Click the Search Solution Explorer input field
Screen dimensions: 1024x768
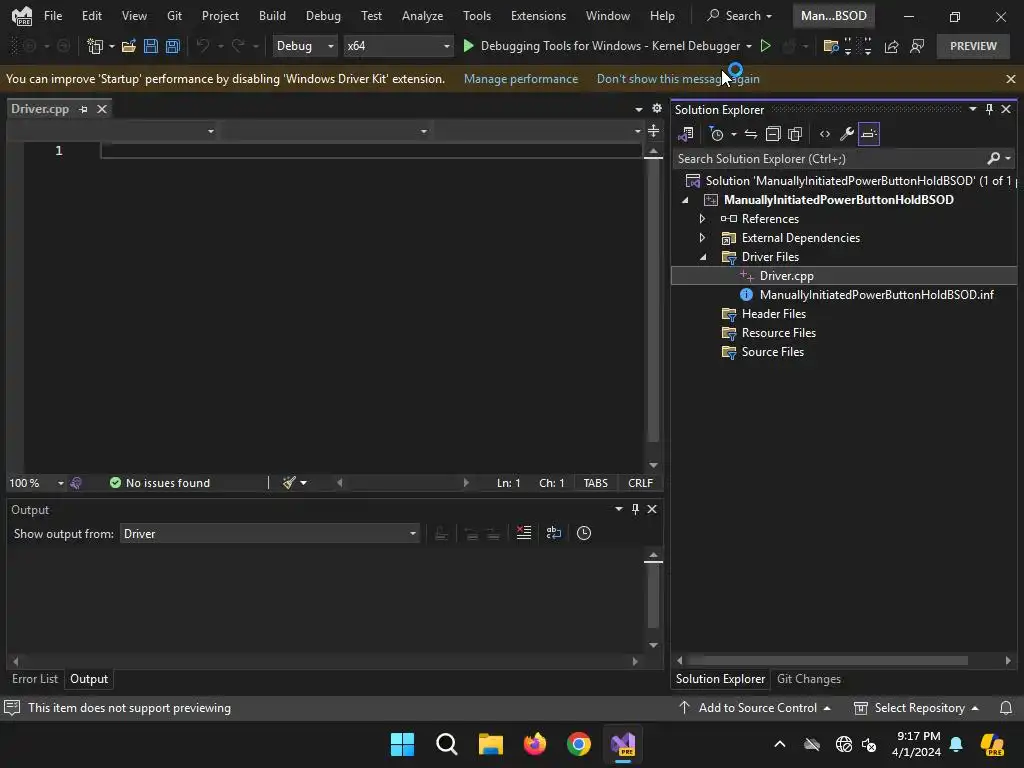[829, 159]
